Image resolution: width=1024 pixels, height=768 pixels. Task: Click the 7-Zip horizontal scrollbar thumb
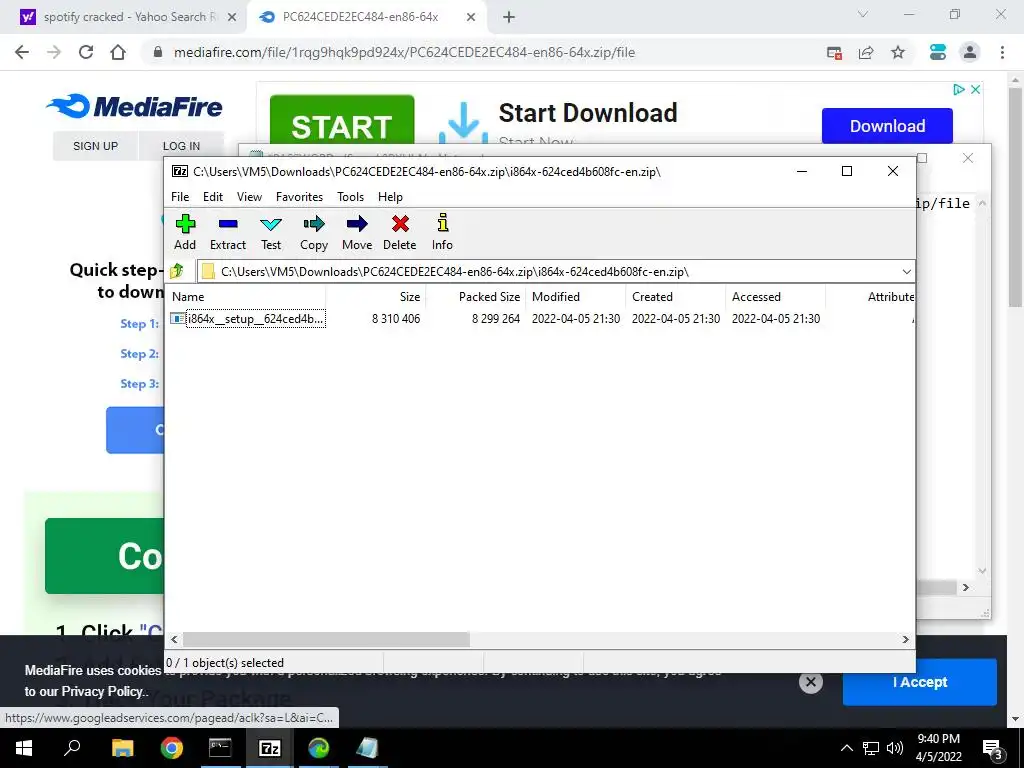pos(326,639)
